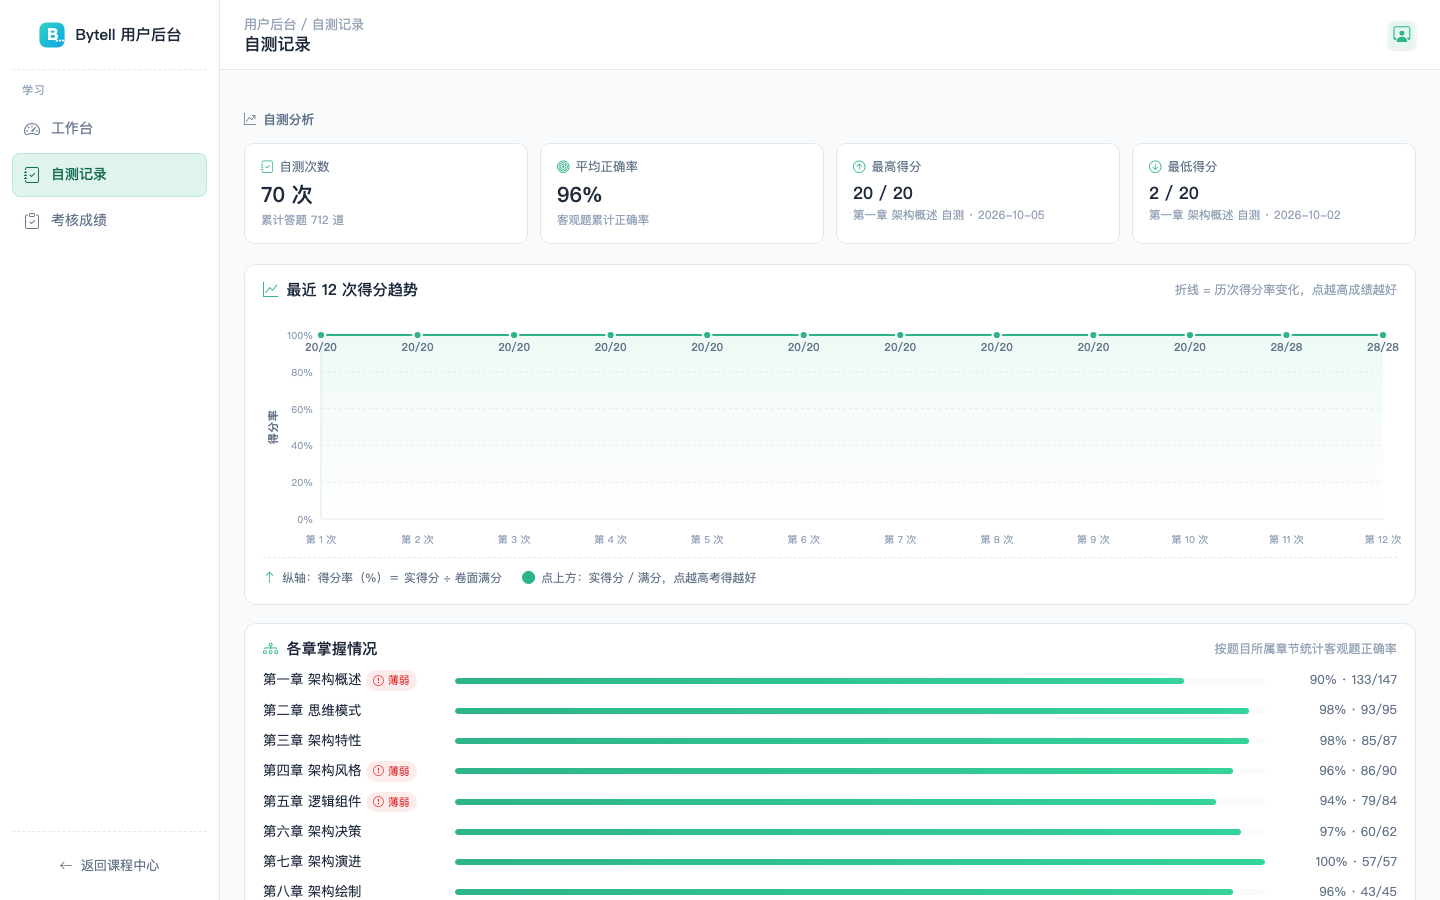Click the 平均正确率 target icon
The image size is (1440, 900).
(x=563, y=167)
